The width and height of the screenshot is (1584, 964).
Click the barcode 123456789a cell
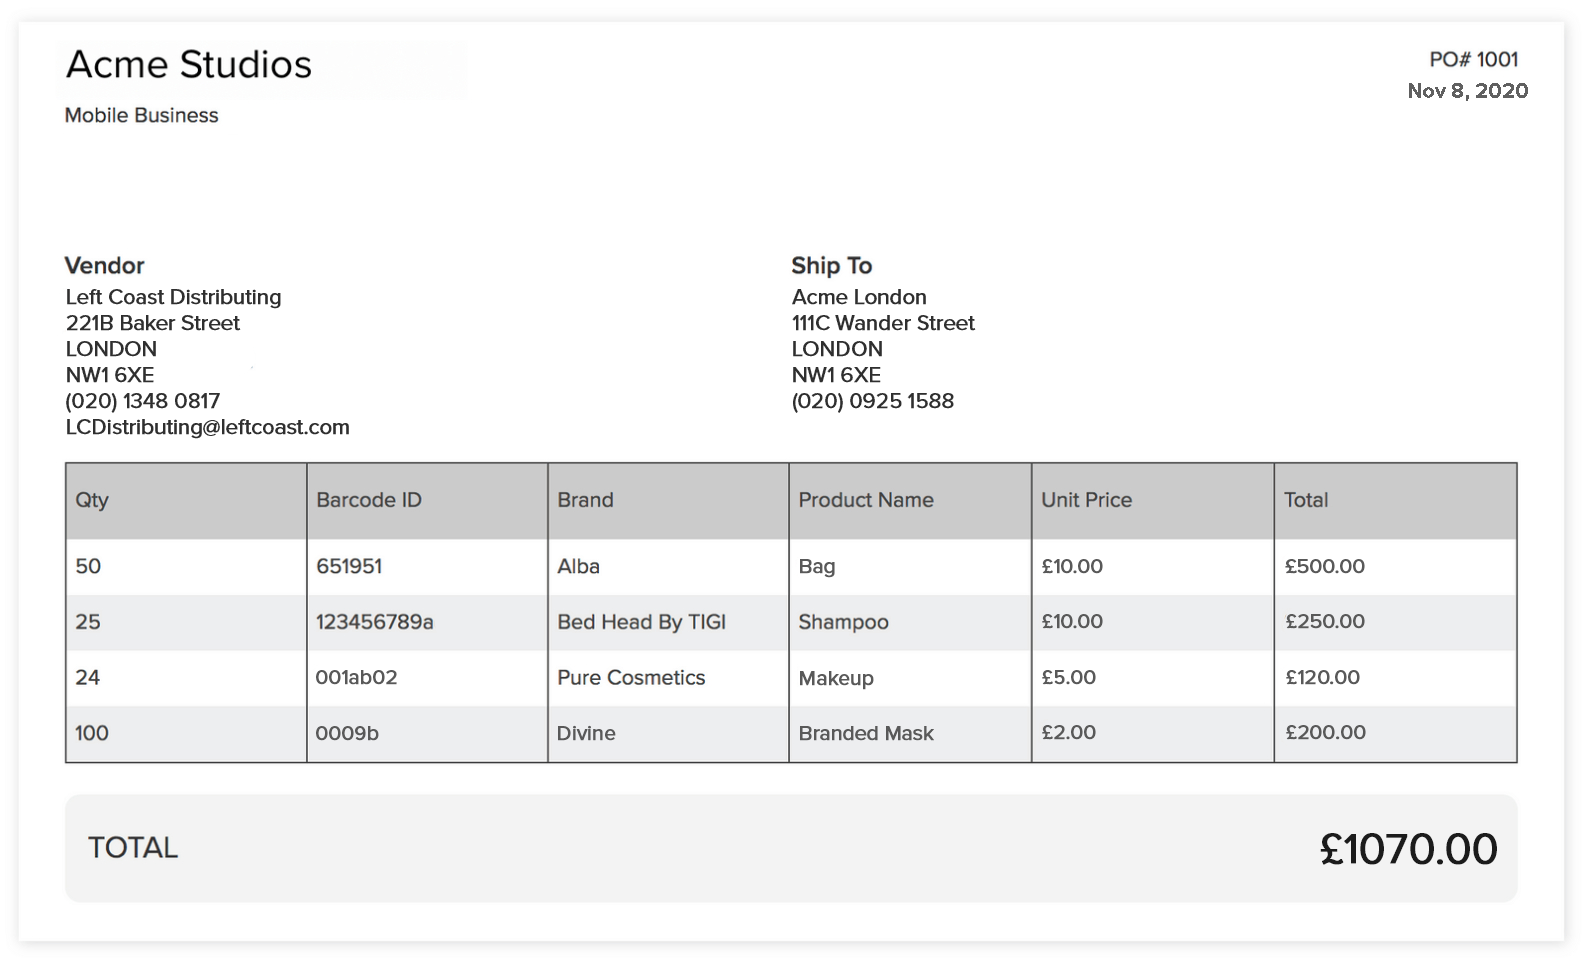coord(374,622)
